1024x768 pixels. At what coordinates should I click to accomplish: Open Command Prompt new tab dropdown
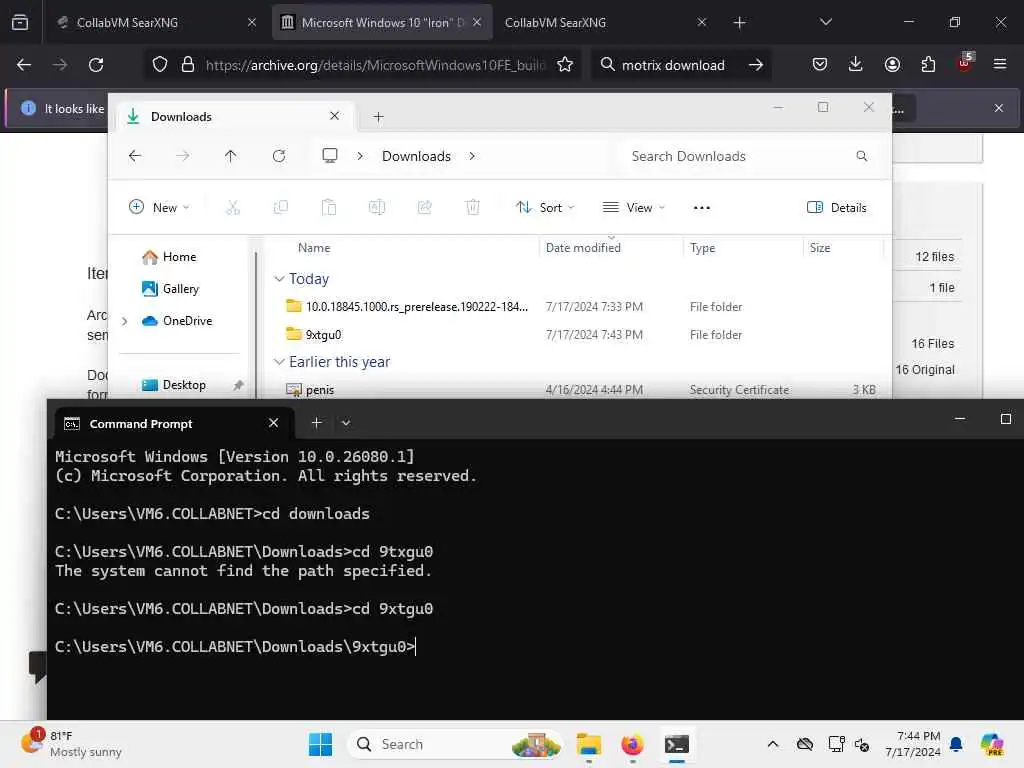point(346,423)
